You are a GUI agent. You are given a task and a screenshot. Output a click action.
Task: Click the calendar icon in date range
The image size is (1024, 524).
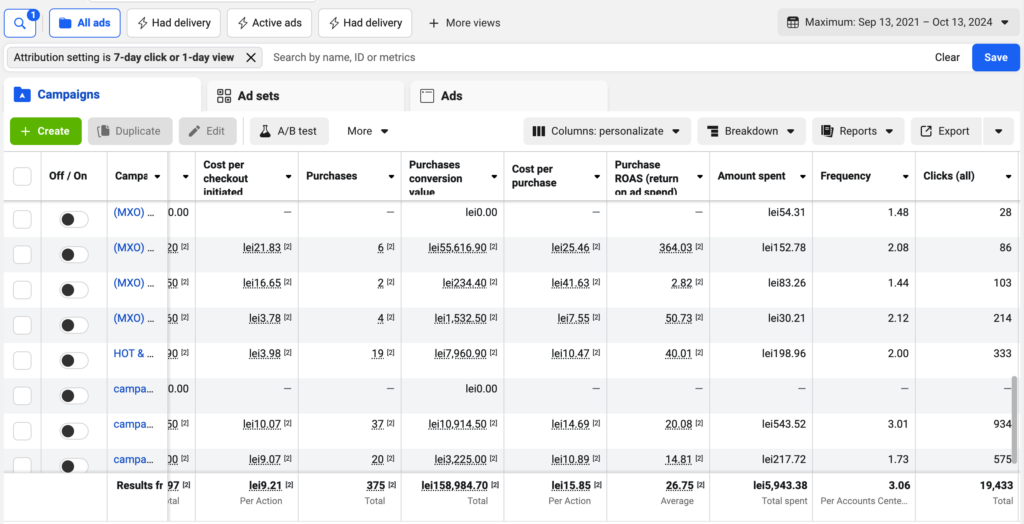tap(792, 23)
